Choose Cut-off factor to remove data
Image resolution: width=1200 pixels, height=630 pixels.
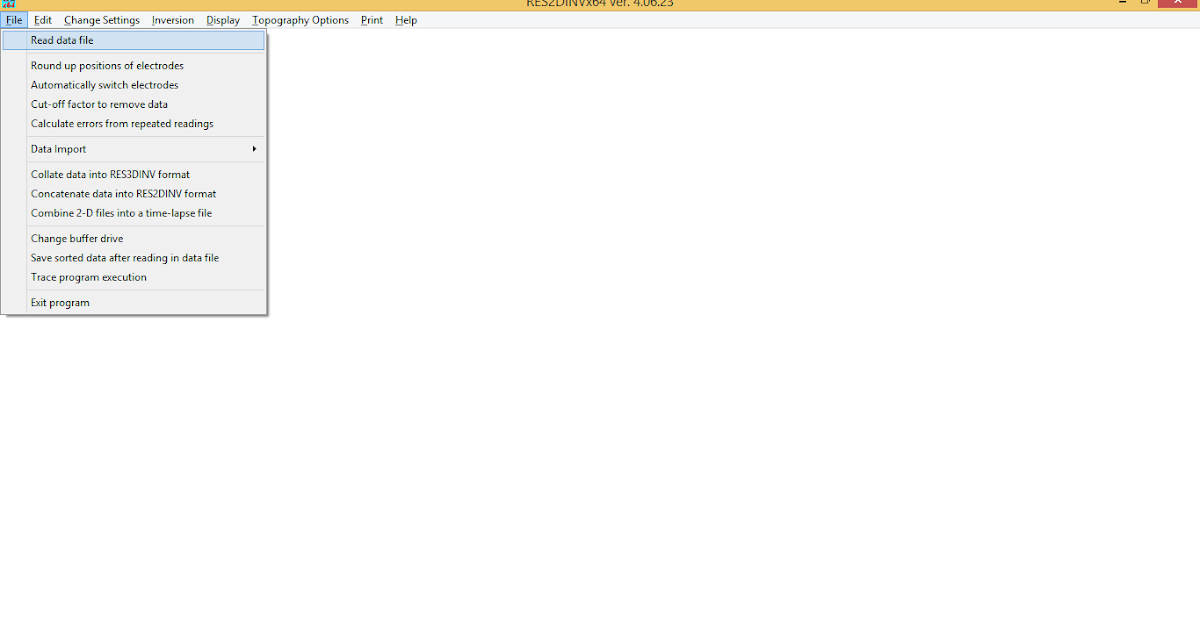134,104
